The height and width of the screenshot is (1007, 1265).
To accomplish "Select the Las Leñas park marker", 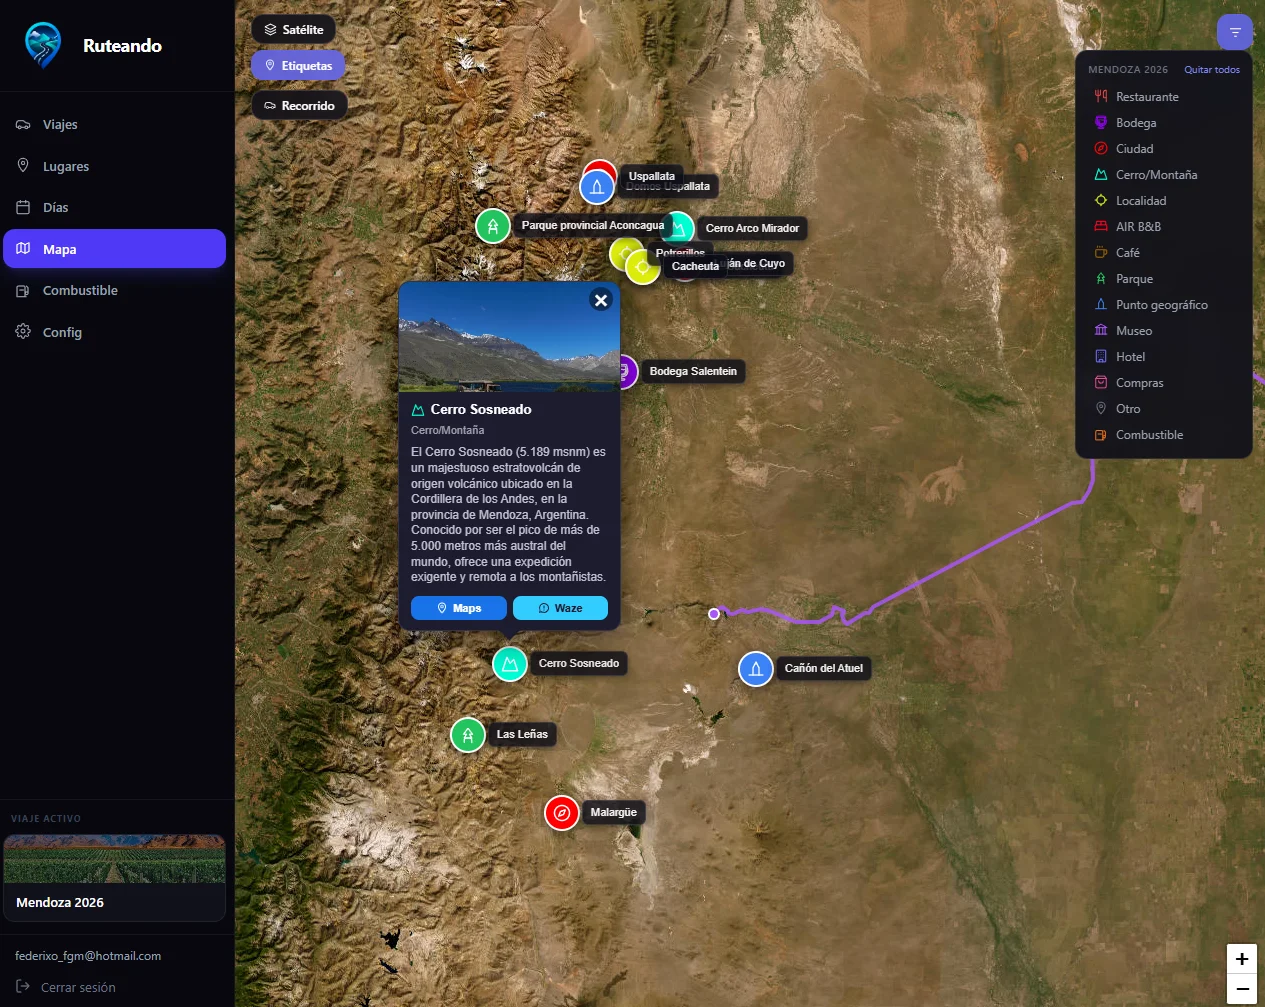I will click(x=468, y=735).
